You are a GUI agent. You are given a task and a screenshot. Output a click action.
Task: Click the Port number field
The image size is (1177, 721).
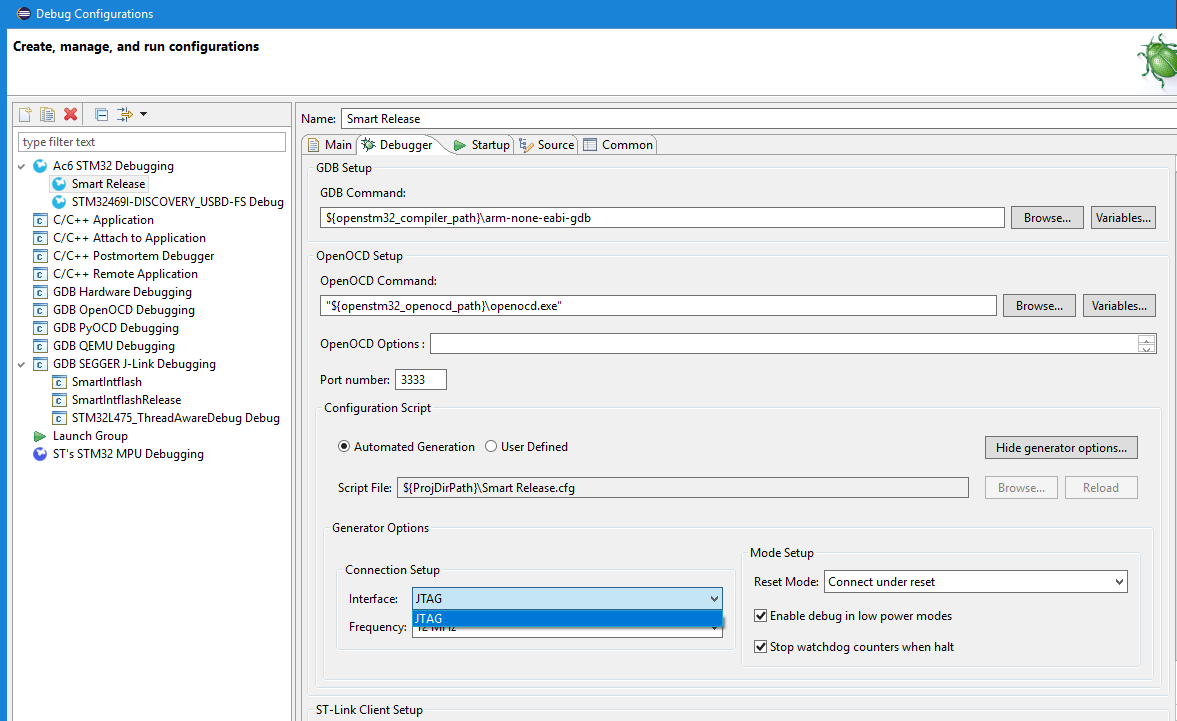(421, 380)
